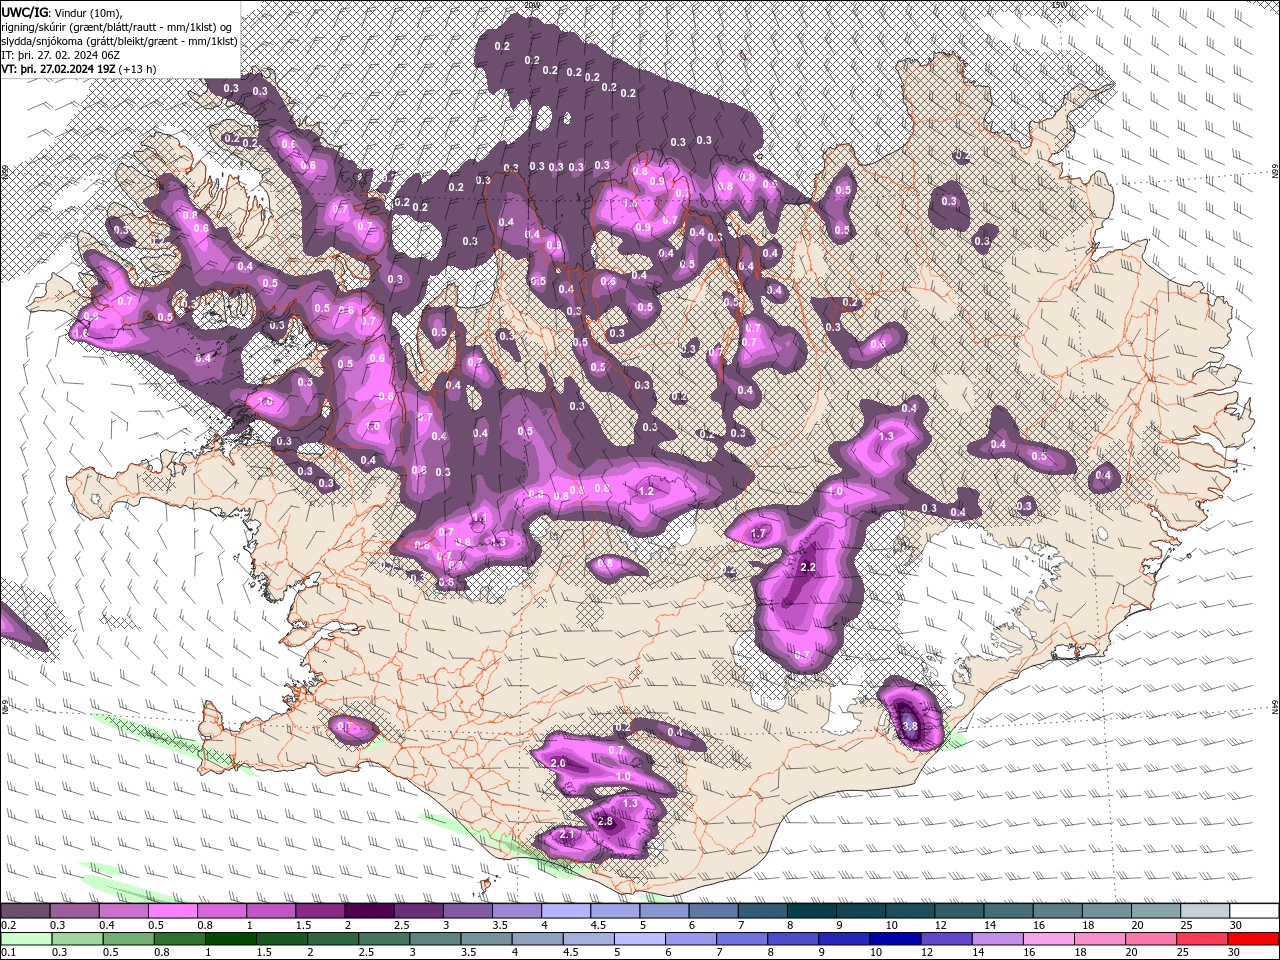Click the 16 grey-teal swatch, upper legend row
1280x960 pixels.
(1057, 911)
